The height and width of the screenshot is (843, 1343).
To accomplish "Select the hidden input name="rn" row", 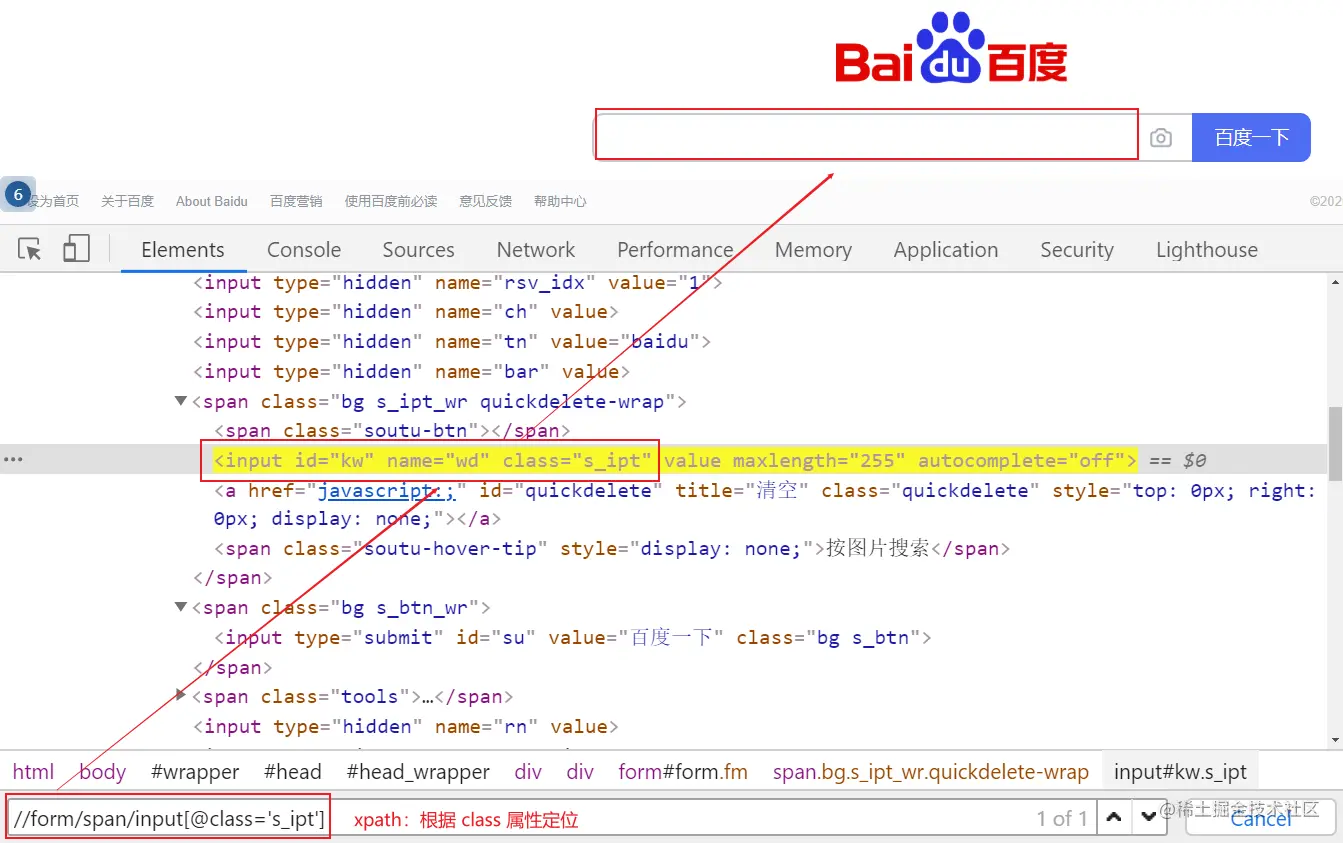I will click(406, 726).
